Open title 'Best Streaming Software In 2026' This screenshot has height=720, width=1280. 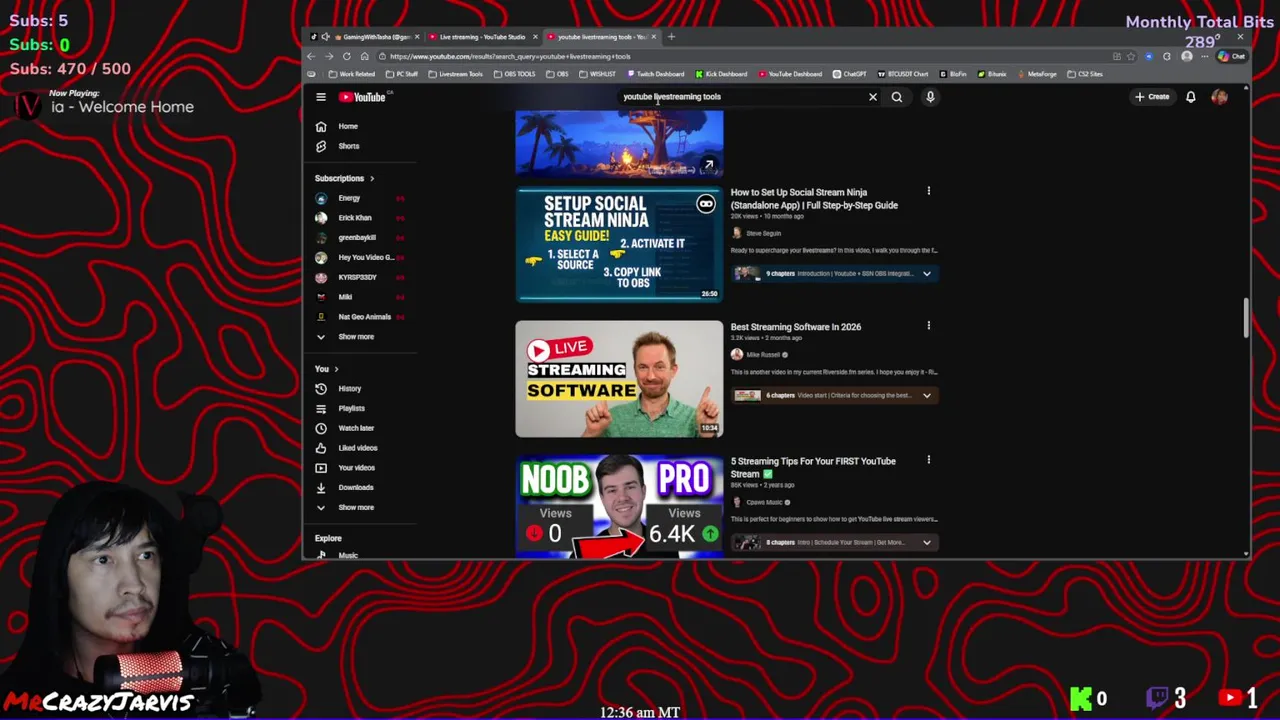click(795, 327)
